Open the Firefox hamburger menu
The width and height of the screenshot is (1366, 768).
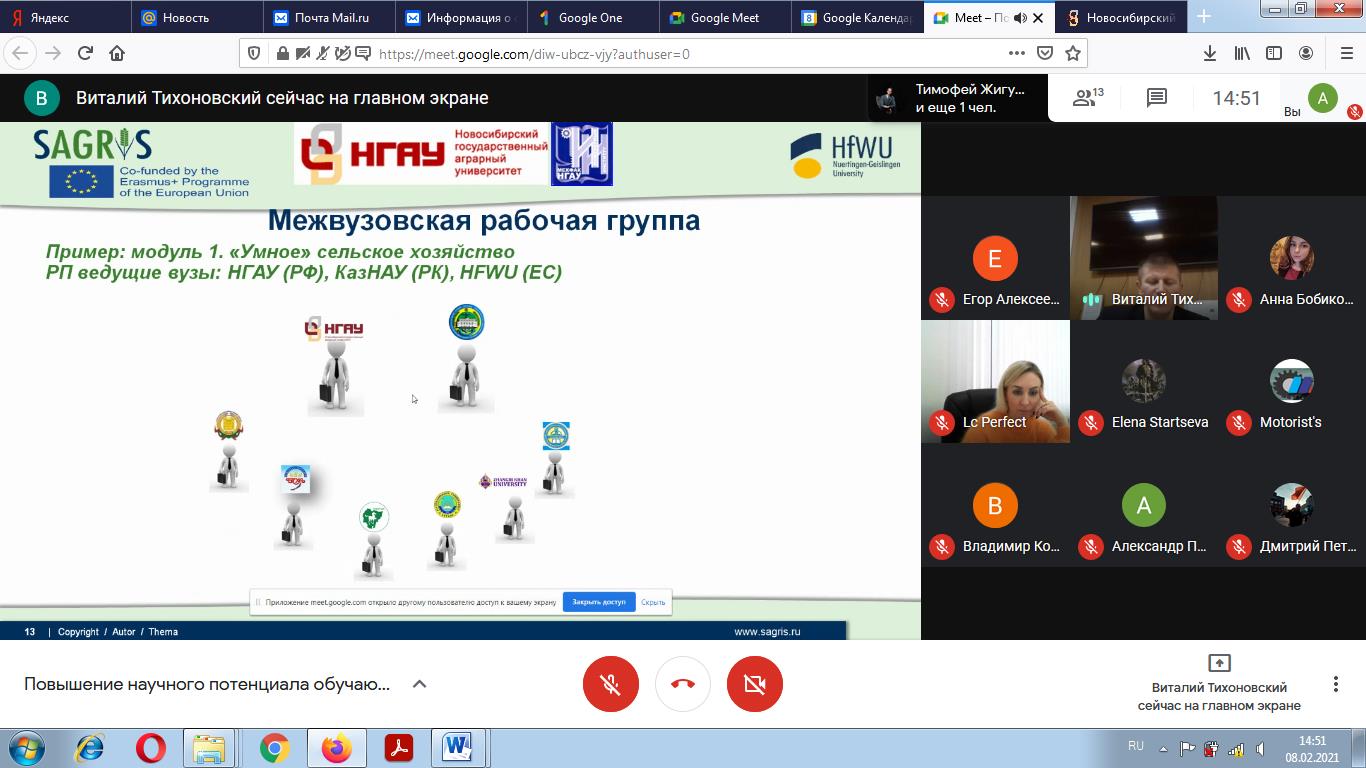[x=1346, y=53]
